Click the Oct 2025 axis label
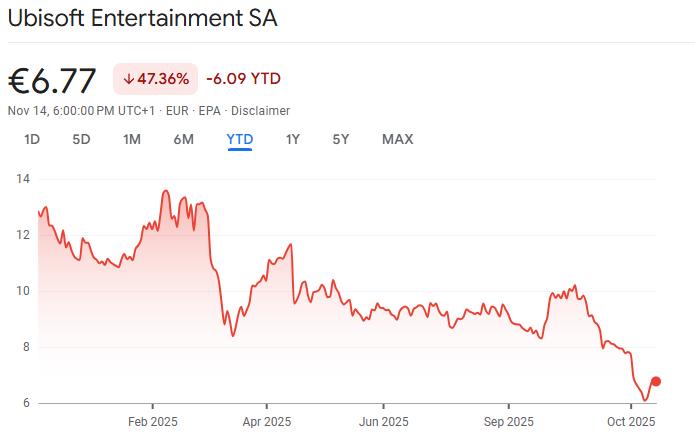Screen dimensions: 695x444 pos(628,422)
